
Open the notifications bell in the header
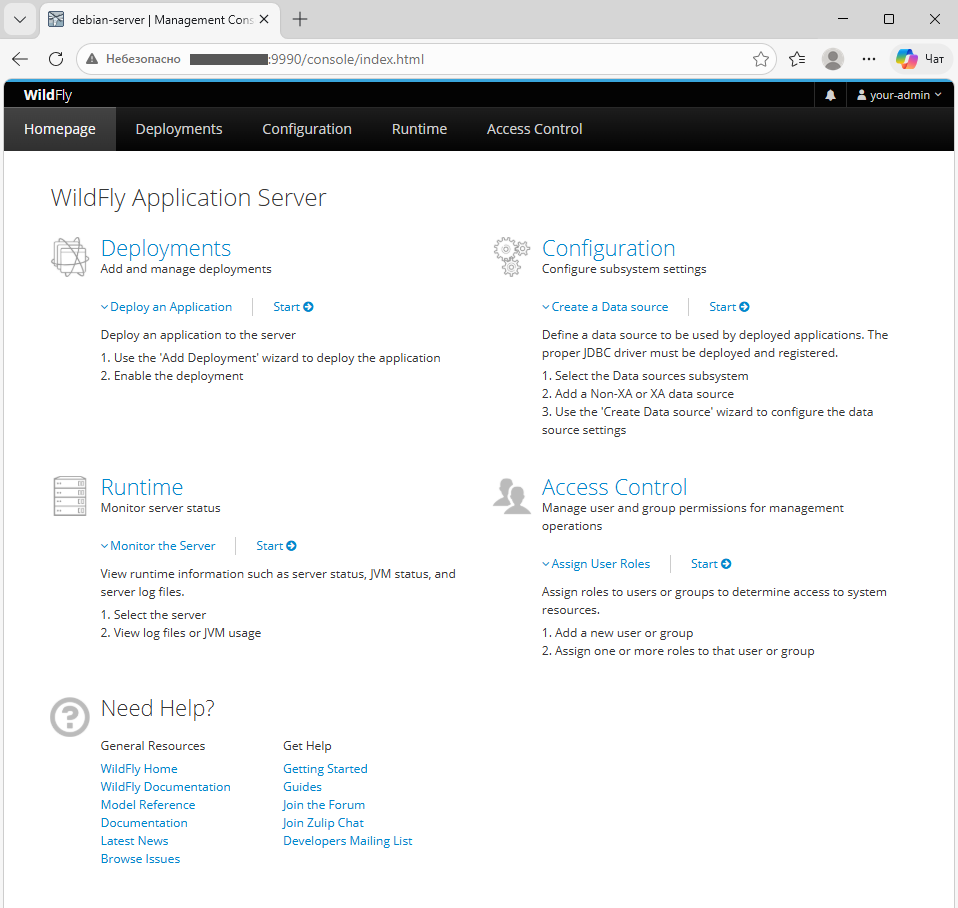point(831,94)
